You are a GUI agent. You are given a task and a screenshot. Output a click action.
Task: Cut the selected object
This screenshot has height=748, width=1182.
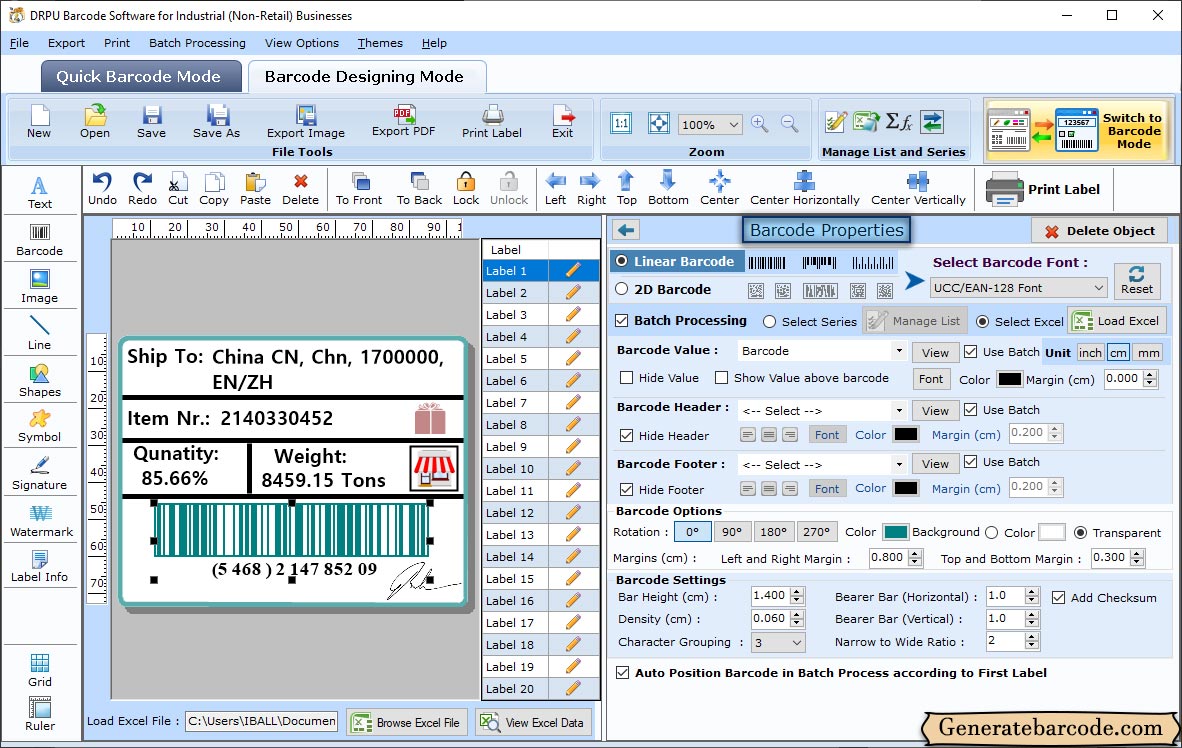(178, 189)
